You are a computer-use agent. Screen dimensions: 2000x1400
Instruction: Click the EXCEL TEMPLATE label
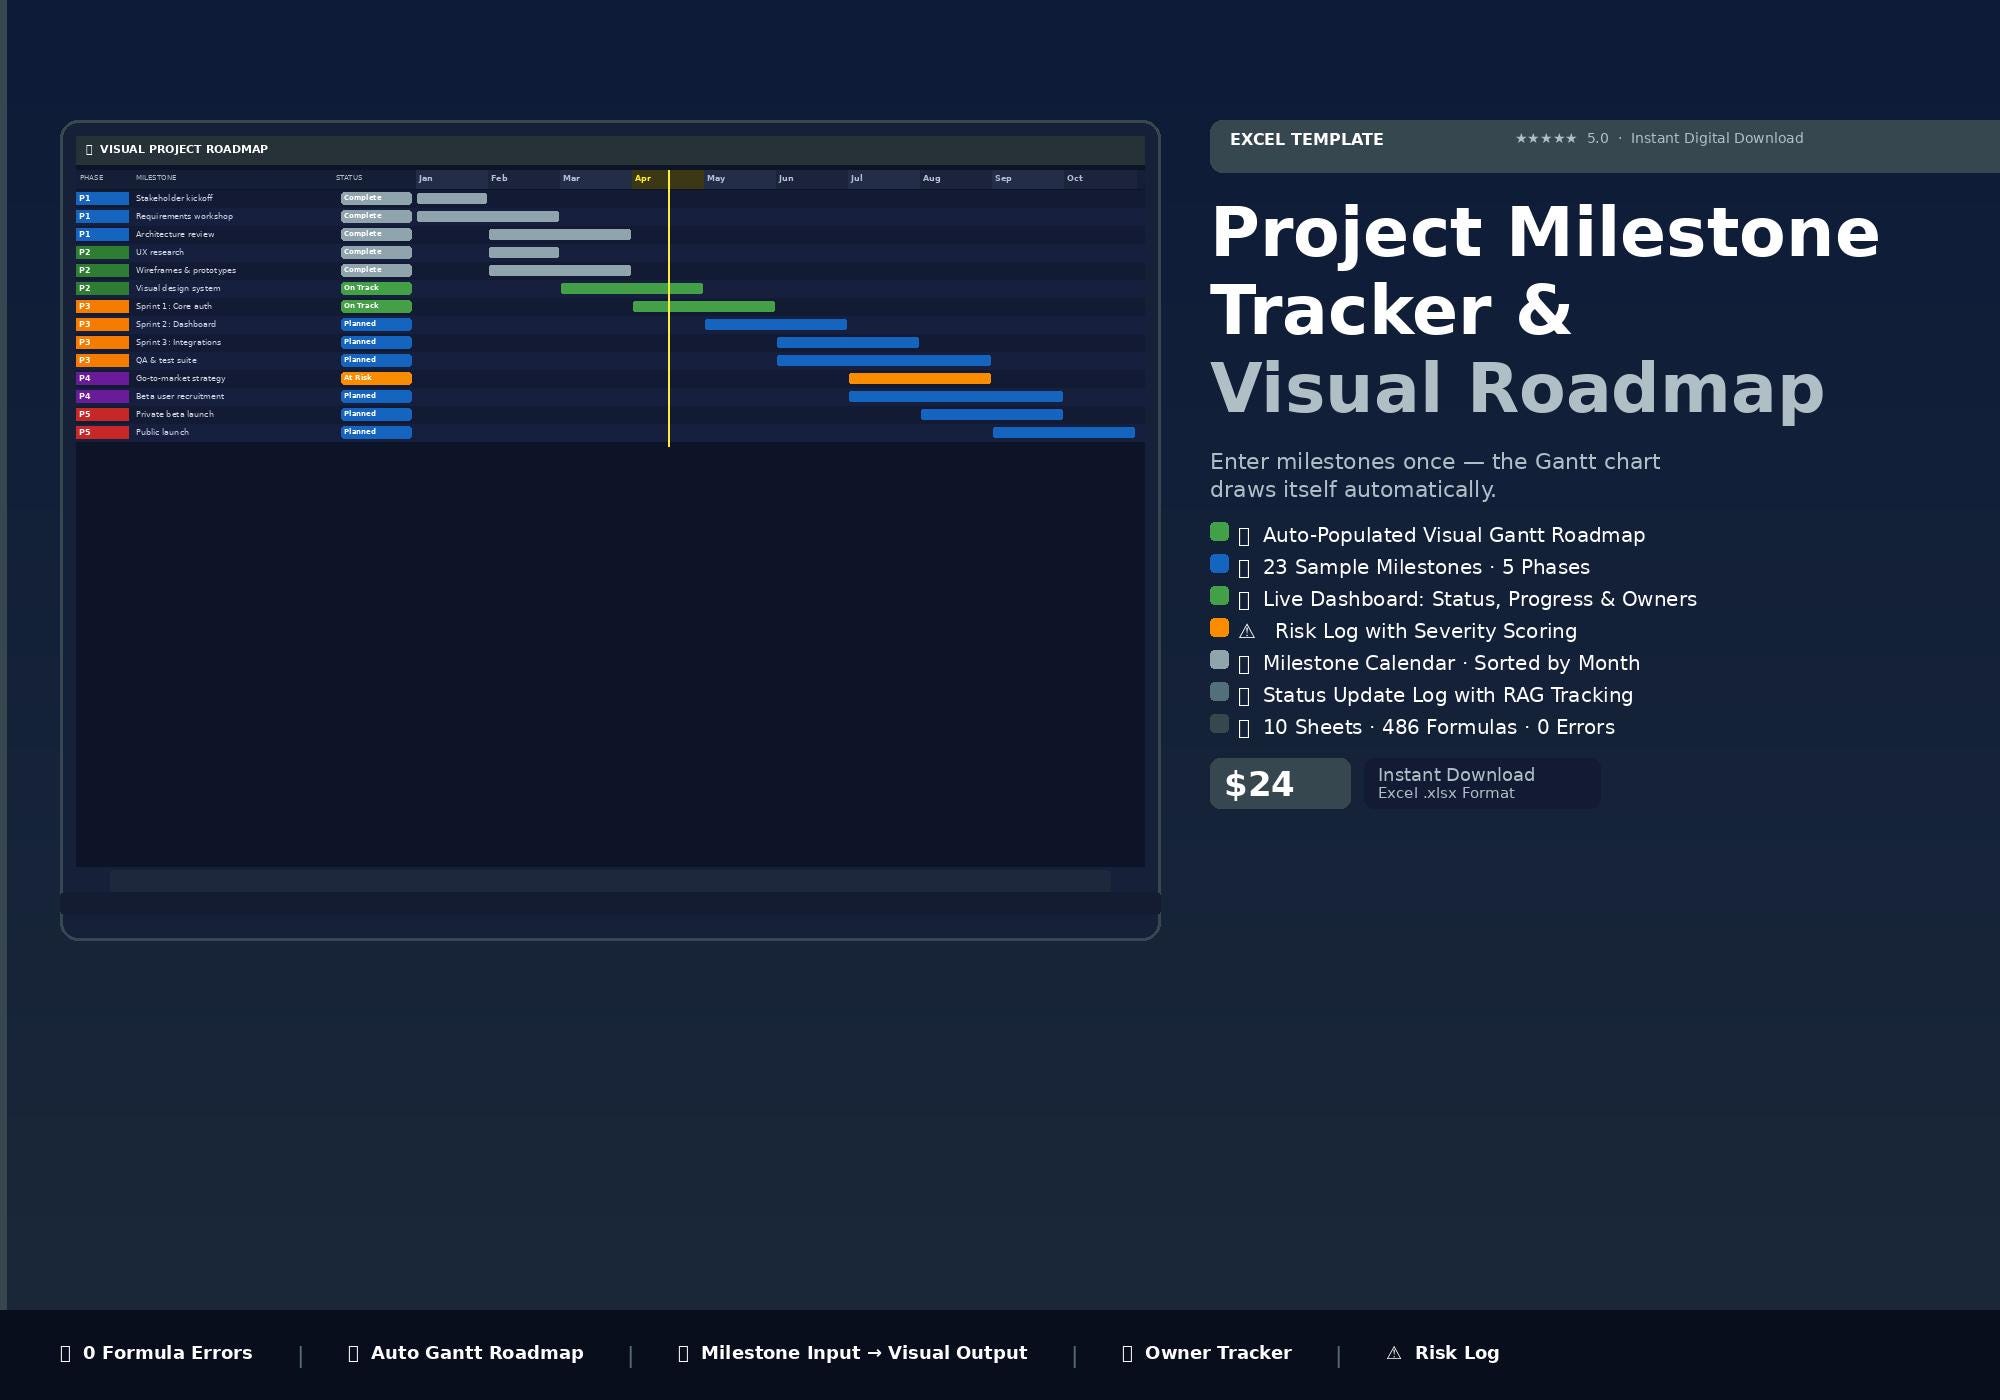coord(1306,140)
